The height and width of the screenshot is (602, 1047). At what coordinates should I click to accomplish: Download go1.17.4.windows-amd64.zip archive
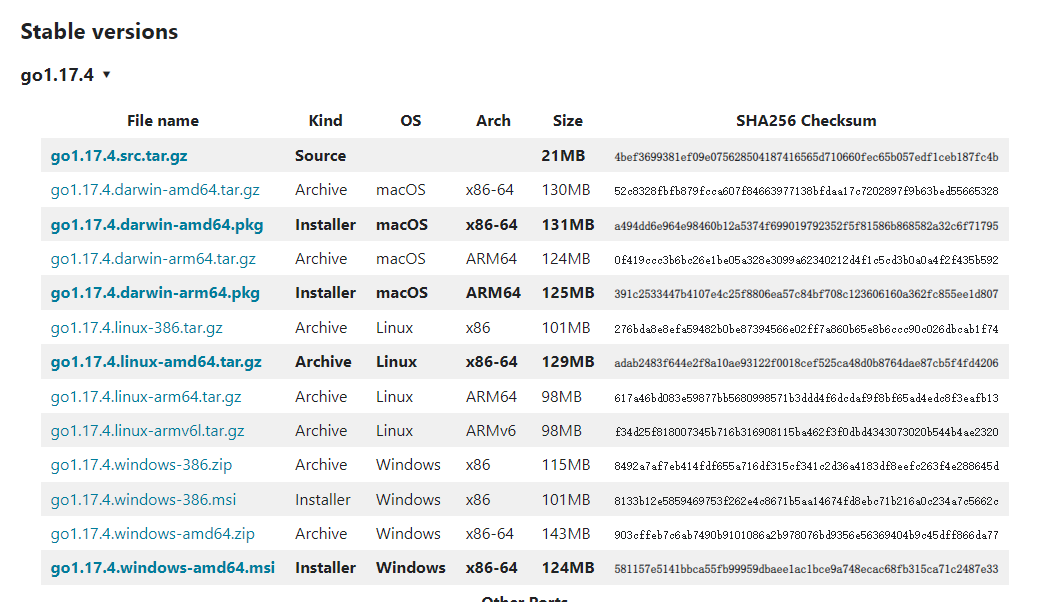coord(153,534)
